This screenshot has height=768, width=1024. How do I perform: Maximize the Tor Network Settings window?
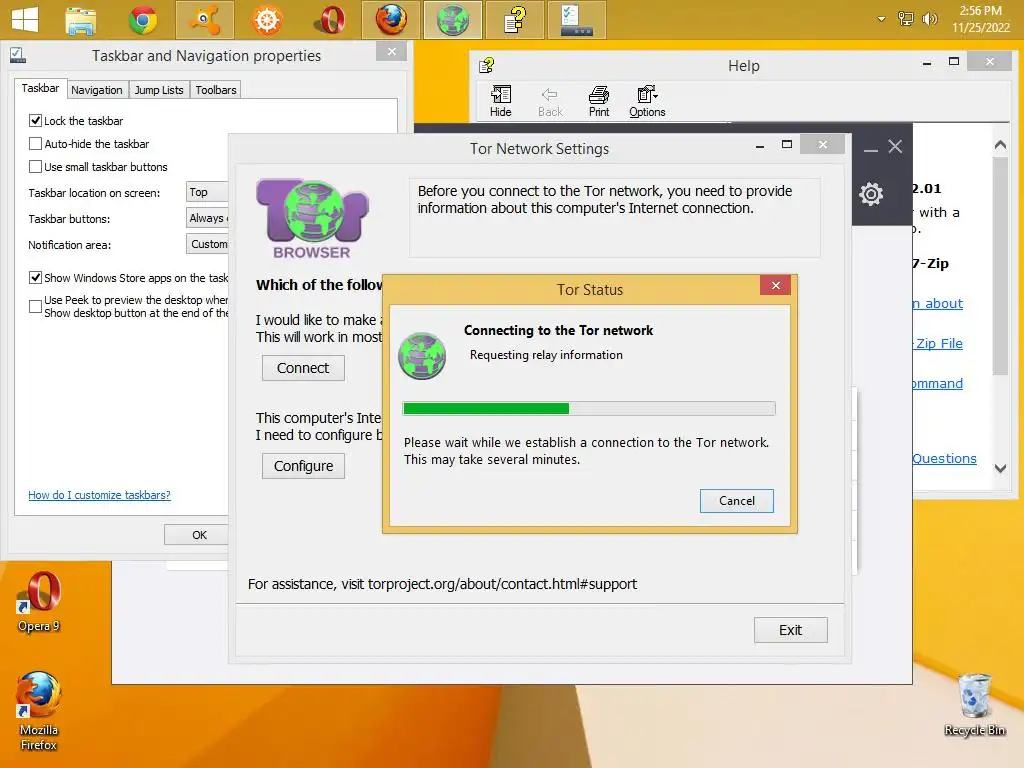tap(787, 144)
